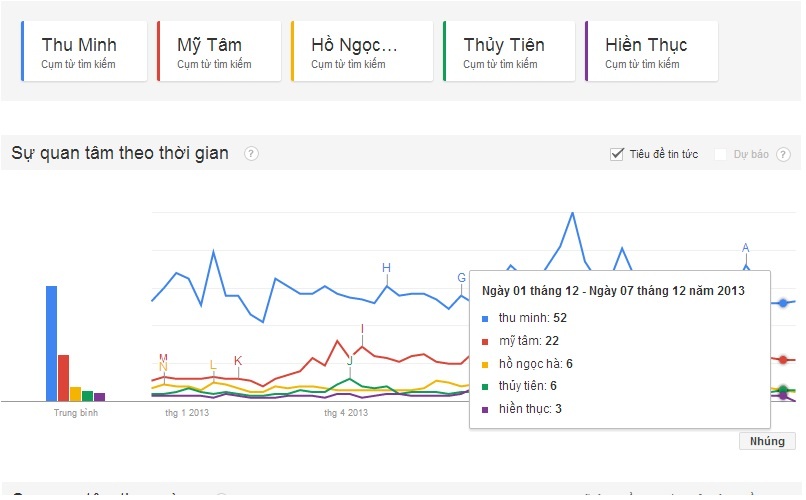806x500 pixels.
Task: Click the Nhúng embed button
Action: (x=767, y=441)
